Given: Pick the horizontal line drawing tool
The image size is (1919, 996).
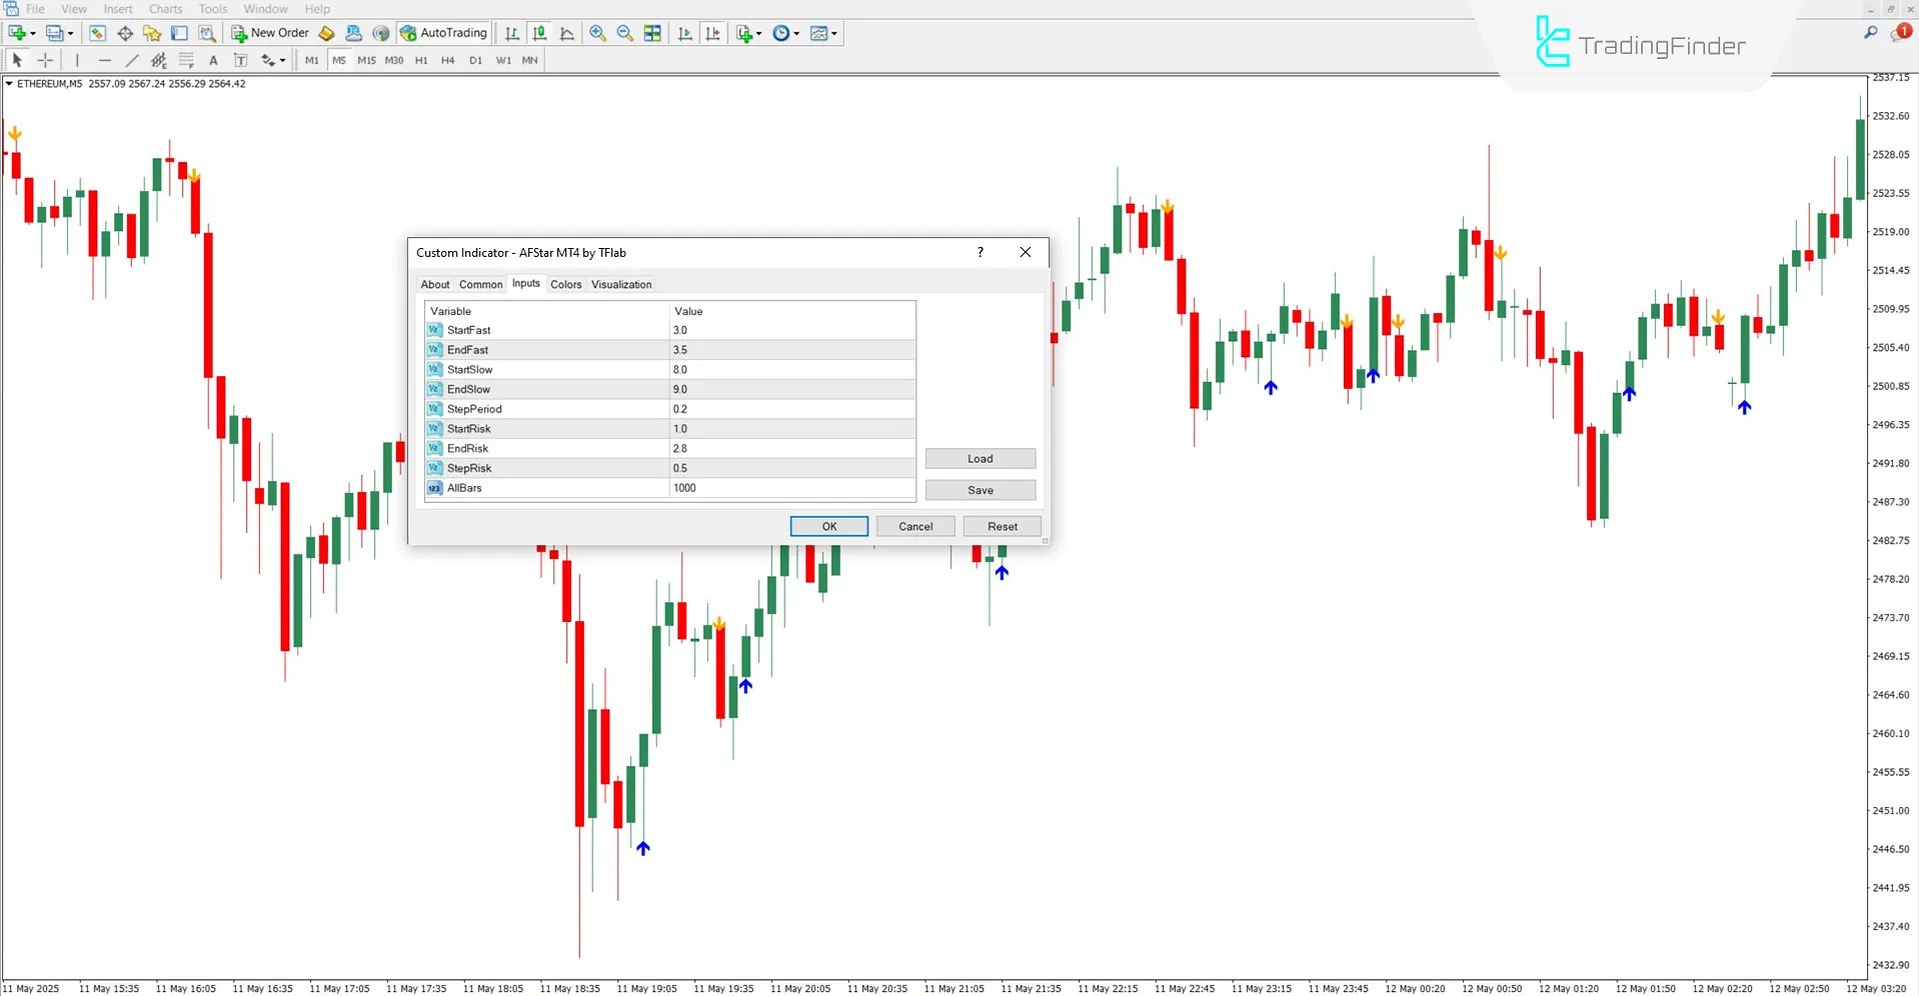Looking at the screenshot, I should (104, 60).
